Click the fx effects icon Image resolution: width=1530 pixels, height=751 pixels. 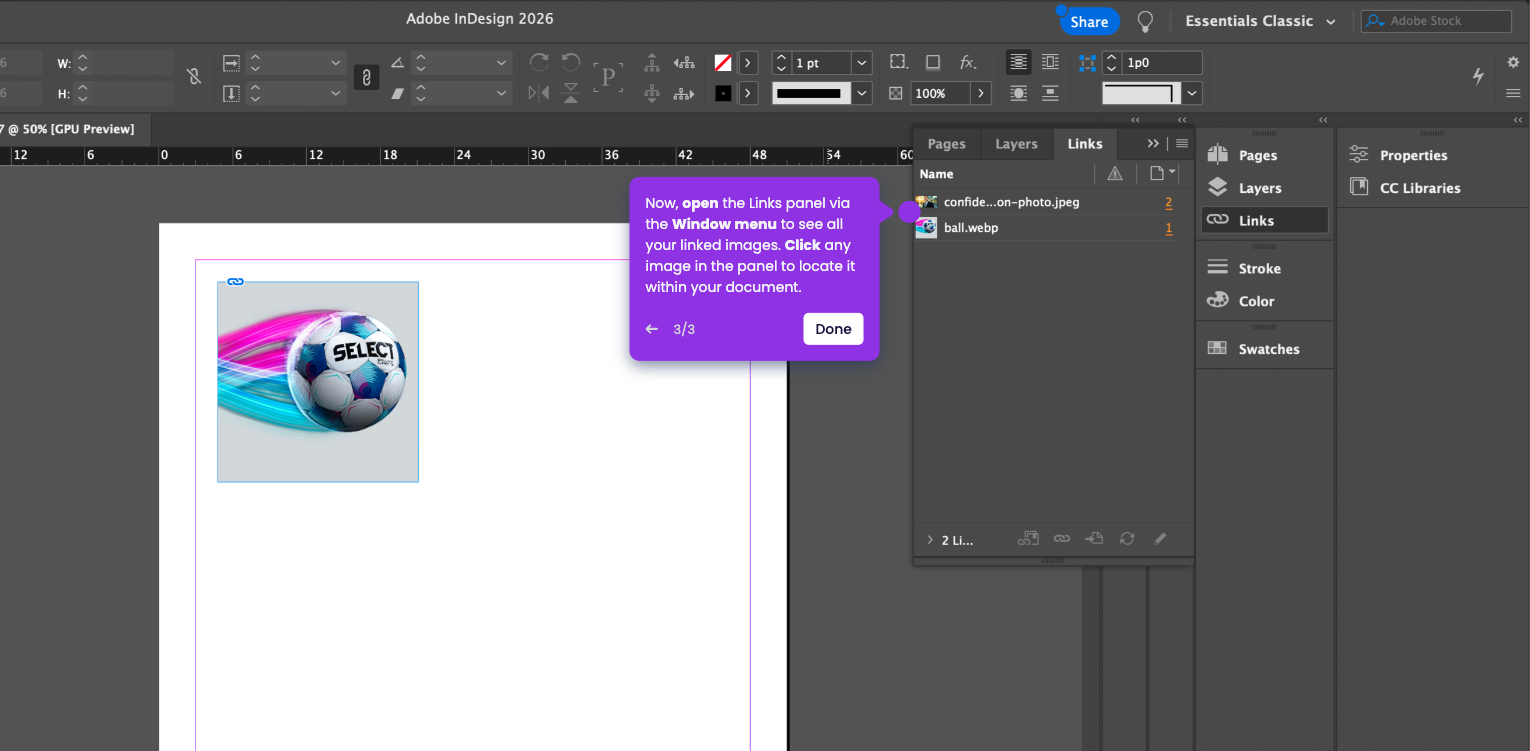[967, 62]
